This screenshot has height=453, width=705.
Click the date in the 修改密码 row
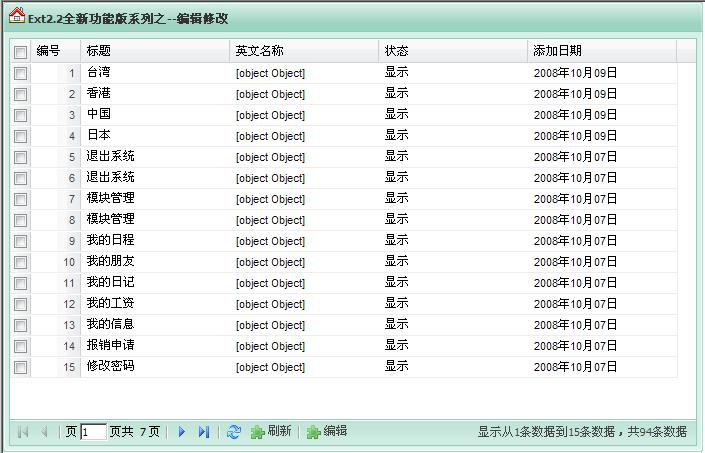pos(575,367)
